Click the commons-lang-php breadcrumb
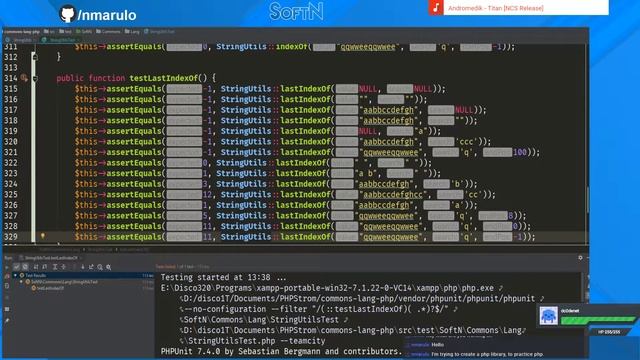 pyautogui.click(x=22, y=31)
